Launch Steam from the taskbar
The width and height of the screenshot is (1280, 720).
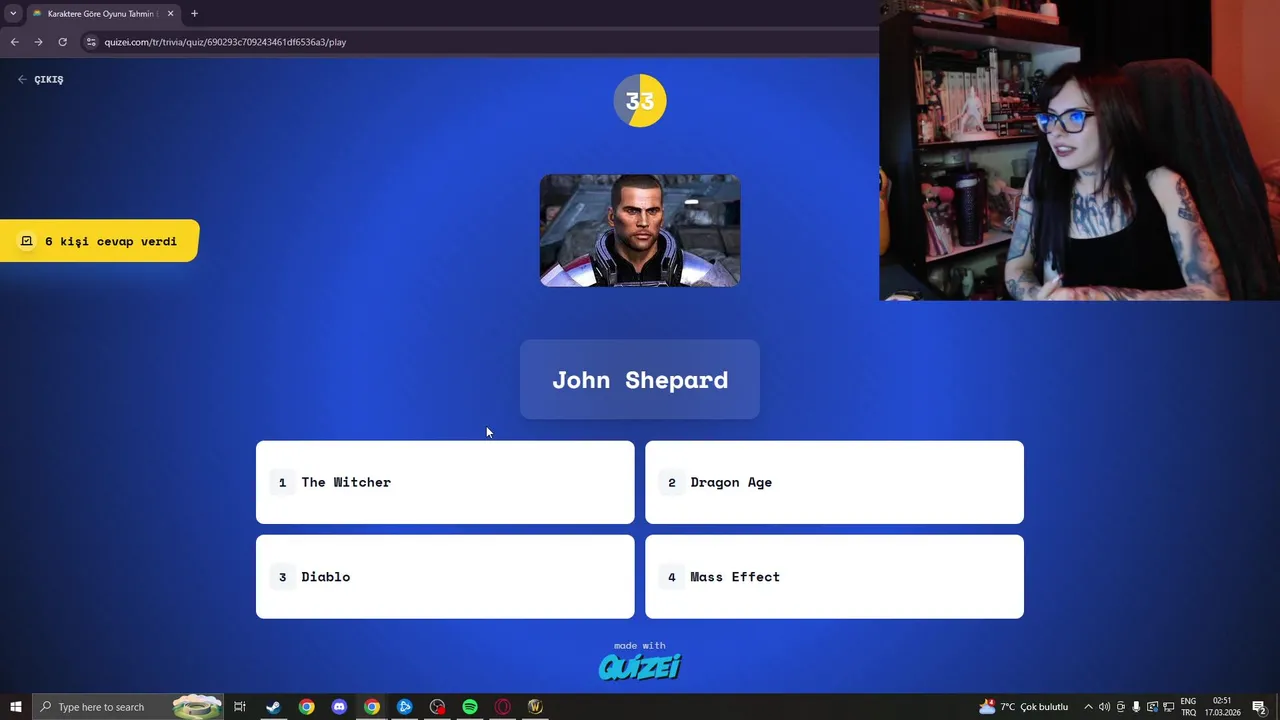click(273, 707)
